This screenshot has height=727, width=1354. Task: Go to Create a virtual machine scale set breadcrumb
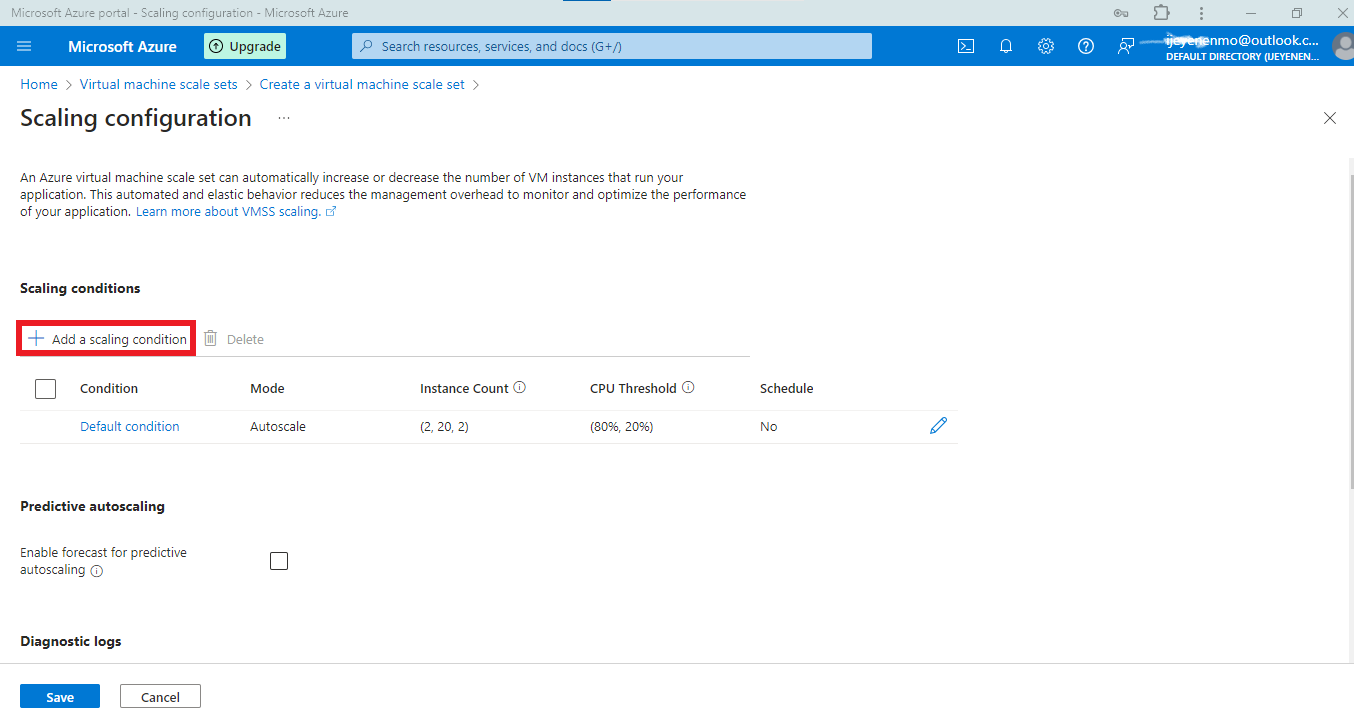pyautogui.click(x=362, y=85)
